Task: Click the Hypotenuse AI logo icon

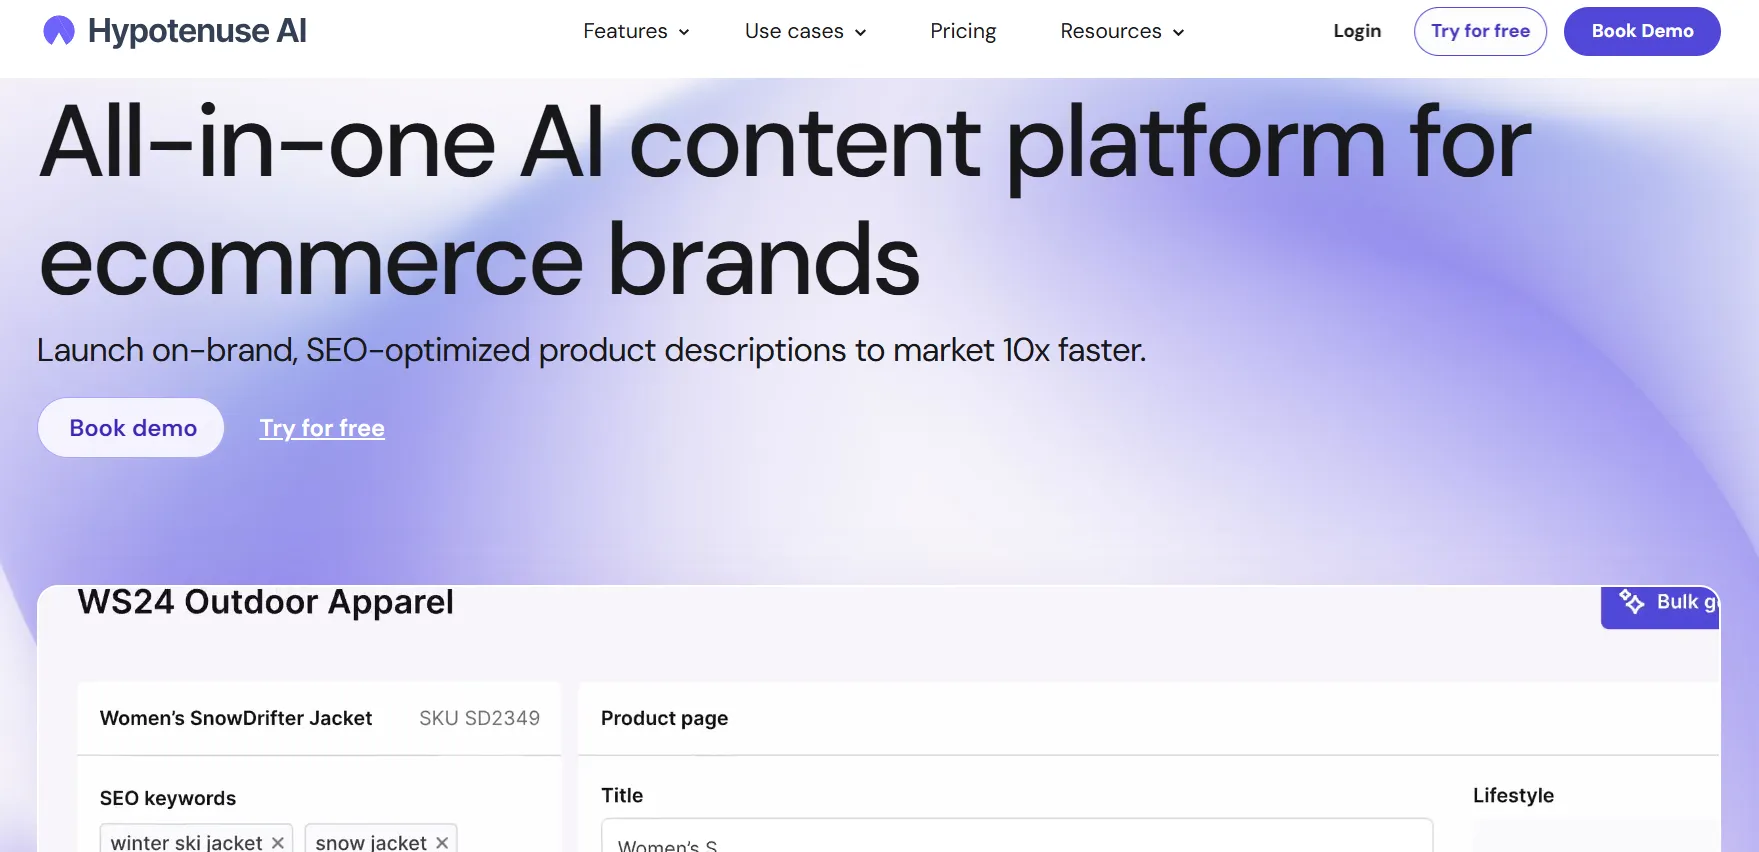Action: (59, 31)
